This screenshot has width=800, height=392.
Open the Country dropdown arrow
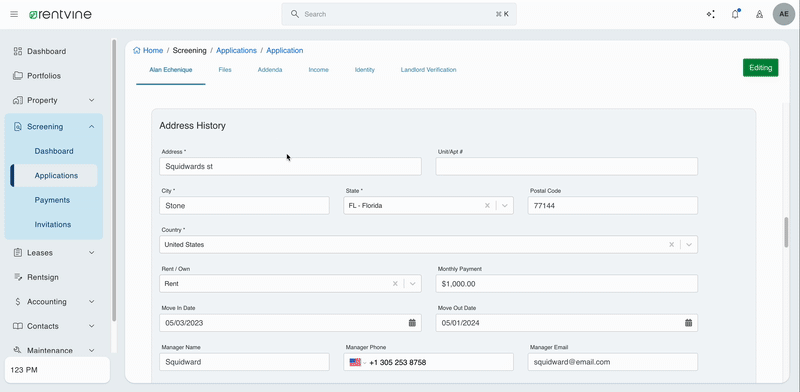(689, 244)
